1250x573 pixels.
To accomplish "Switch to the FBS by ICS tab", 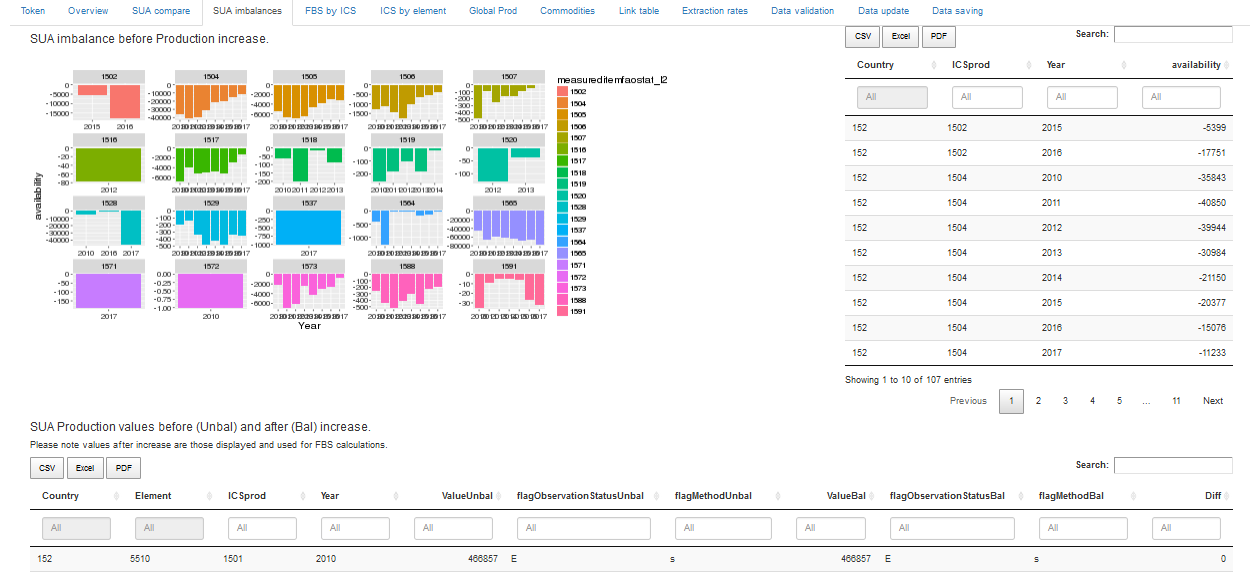I will (330, 11).
